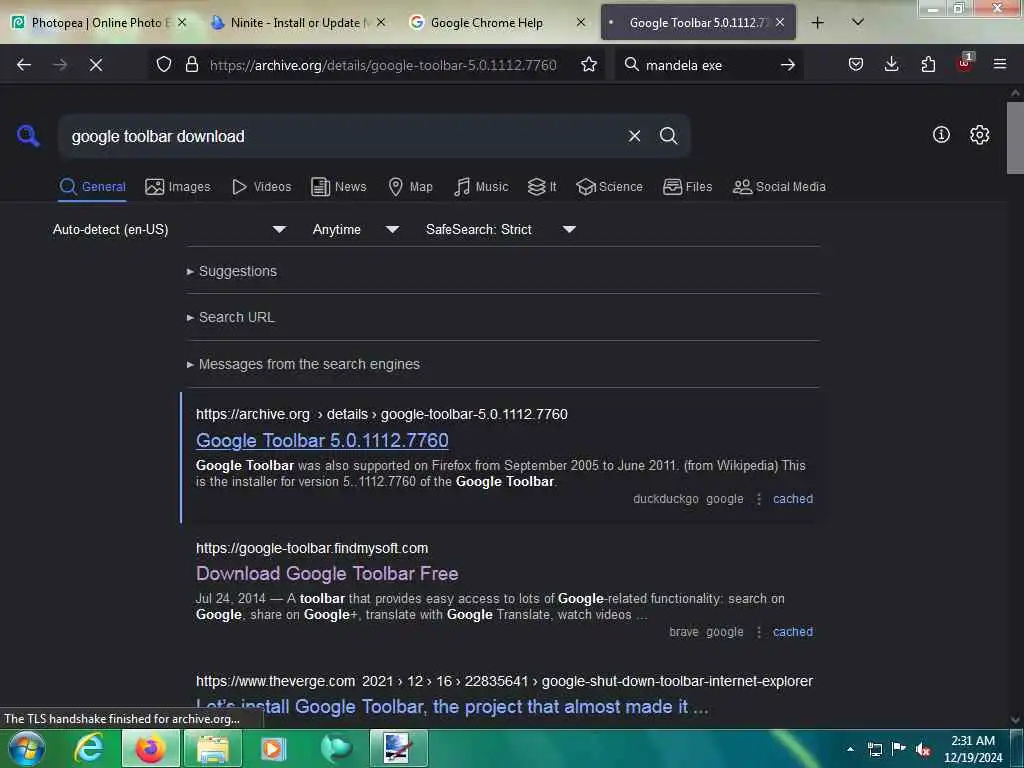
Task: Open more options for findmysoft result
Action: tap(758, 632)
